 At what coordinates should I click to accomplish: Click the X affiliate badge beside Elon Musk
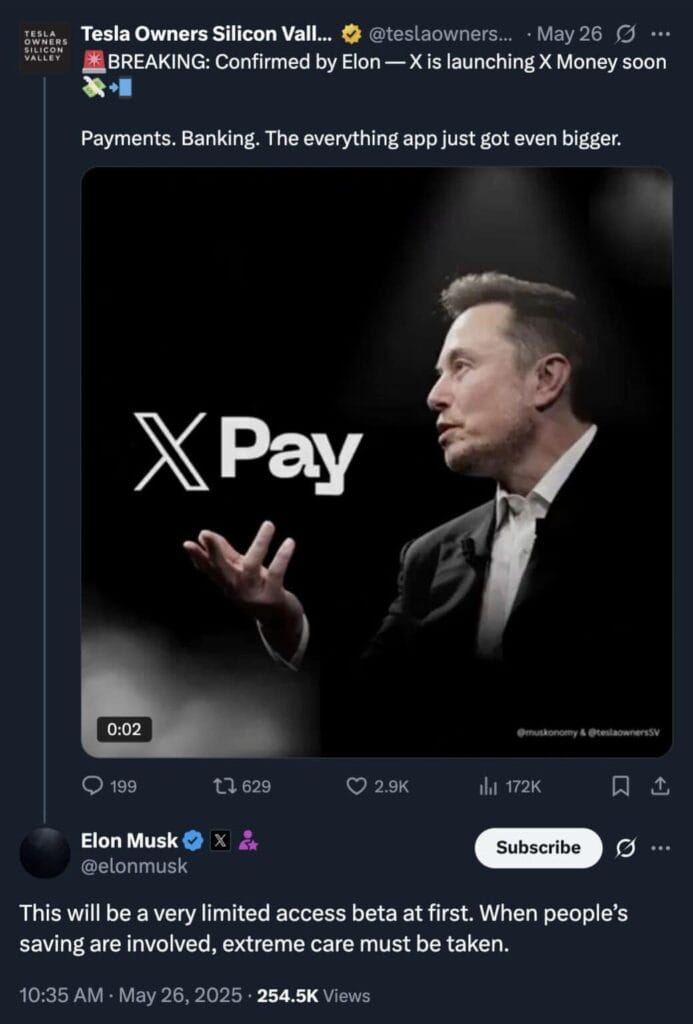pyautogui.click(x=221, y=841)
